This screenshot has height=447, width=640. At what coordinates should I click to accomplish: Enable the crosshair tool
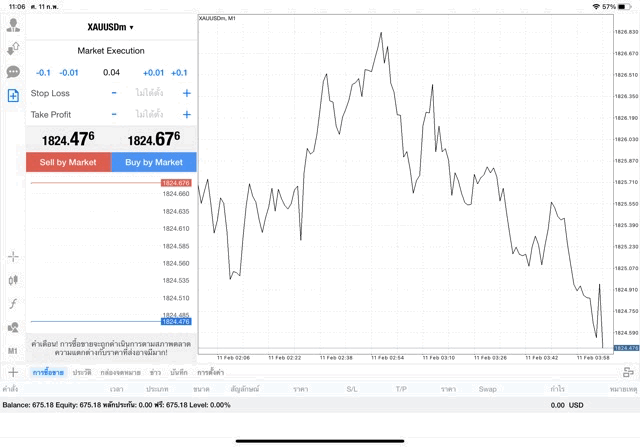[13, 257]
